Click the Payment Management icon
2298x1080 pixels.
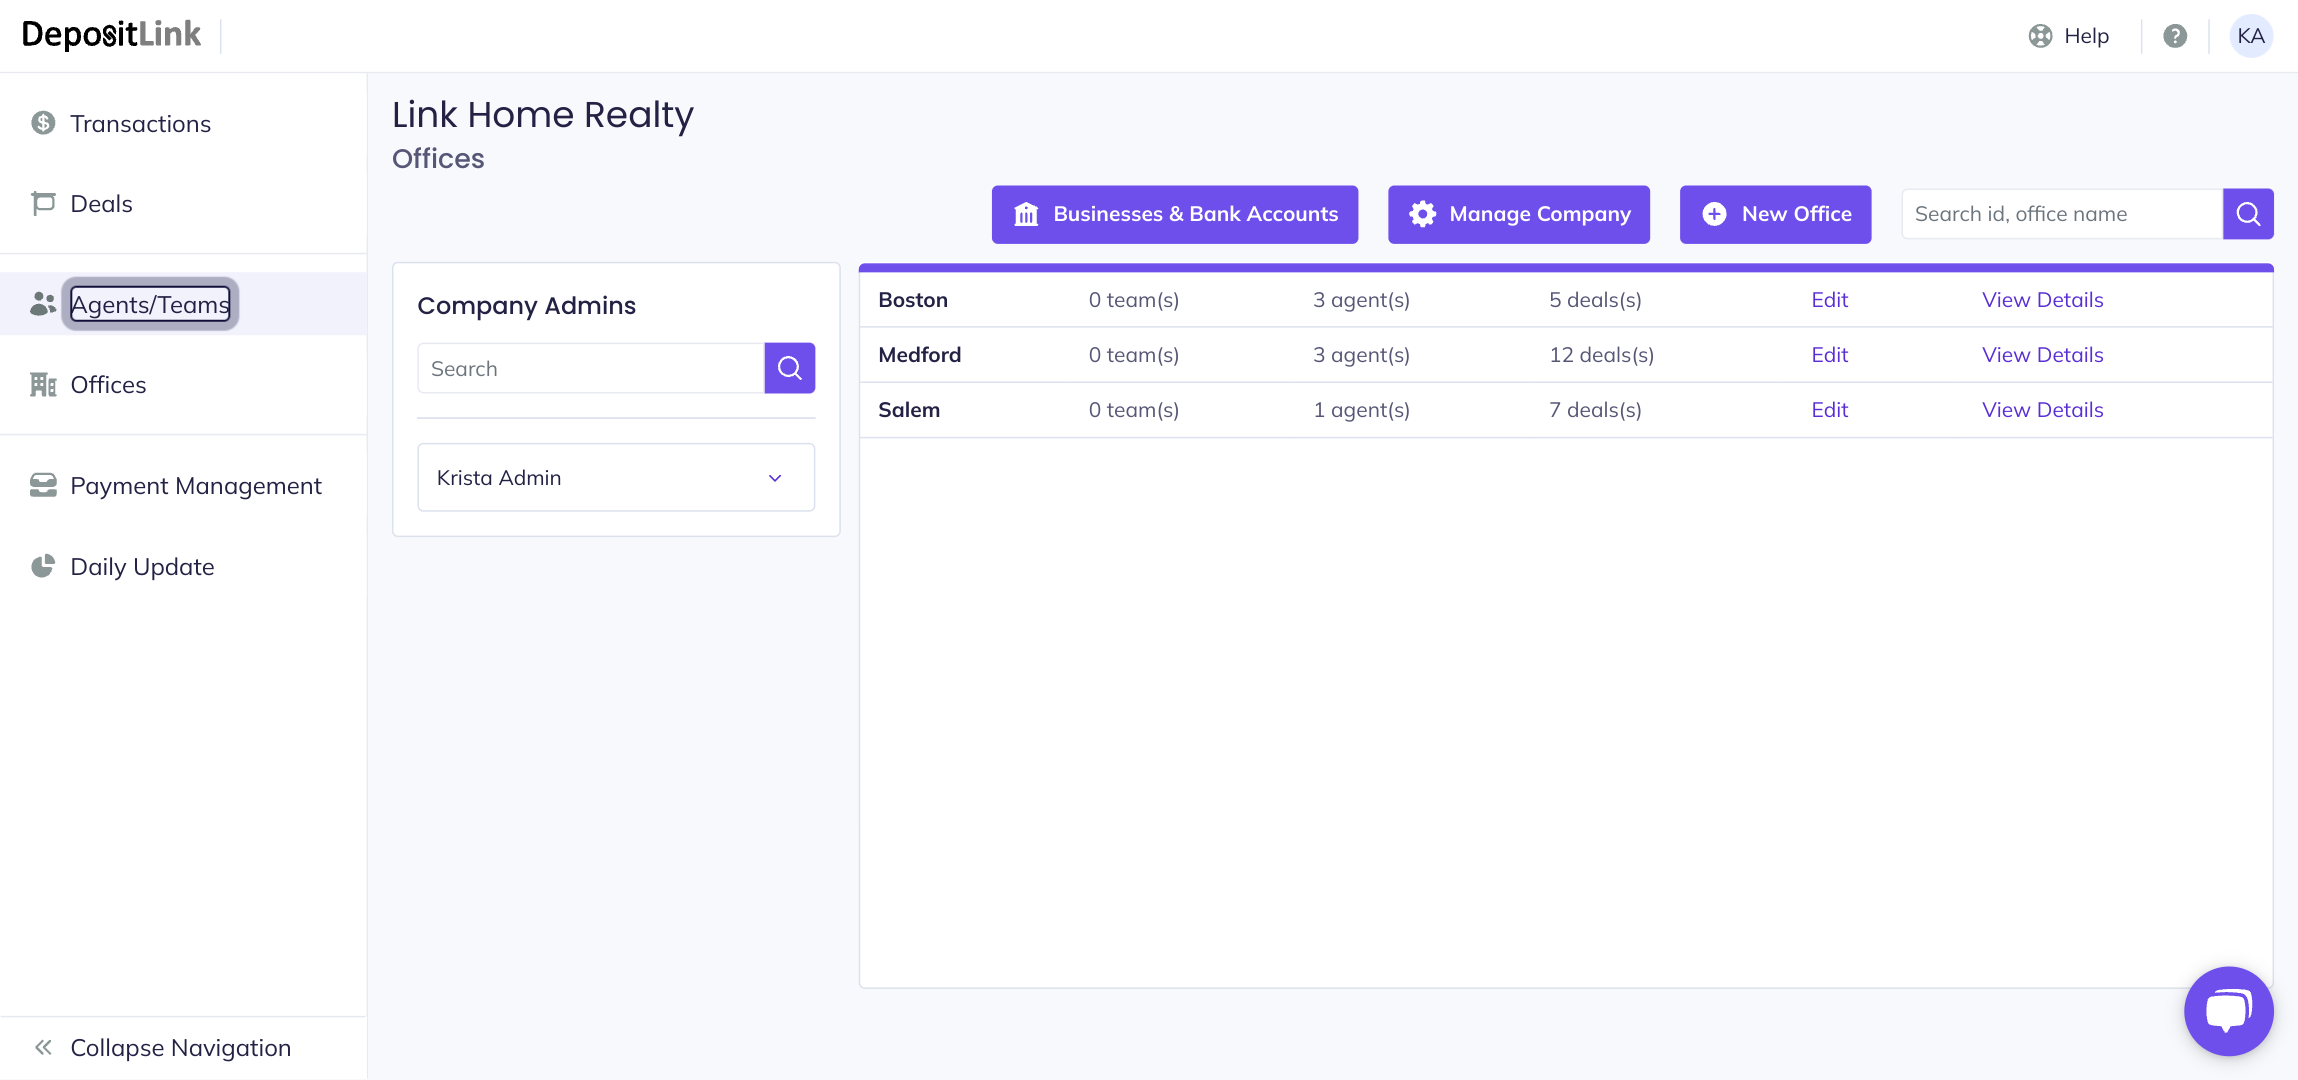click(43, 485)
